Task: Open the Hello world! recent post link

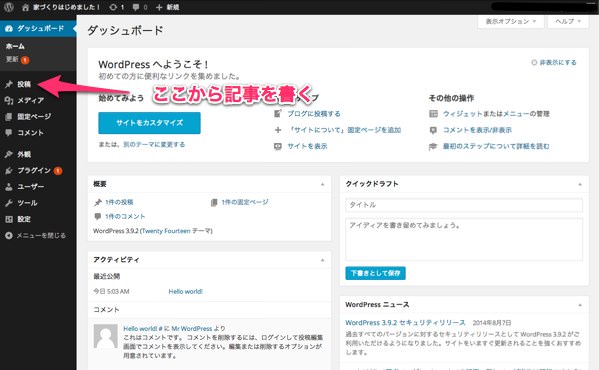Action: click(x=186, y=291)
